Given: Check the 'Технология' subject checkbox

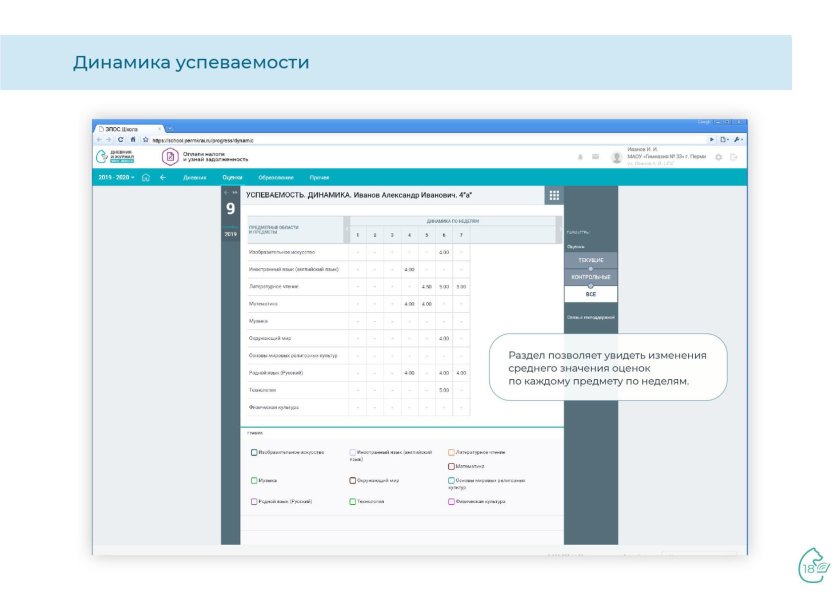Looking at the screenshot, I should (351, 502).
